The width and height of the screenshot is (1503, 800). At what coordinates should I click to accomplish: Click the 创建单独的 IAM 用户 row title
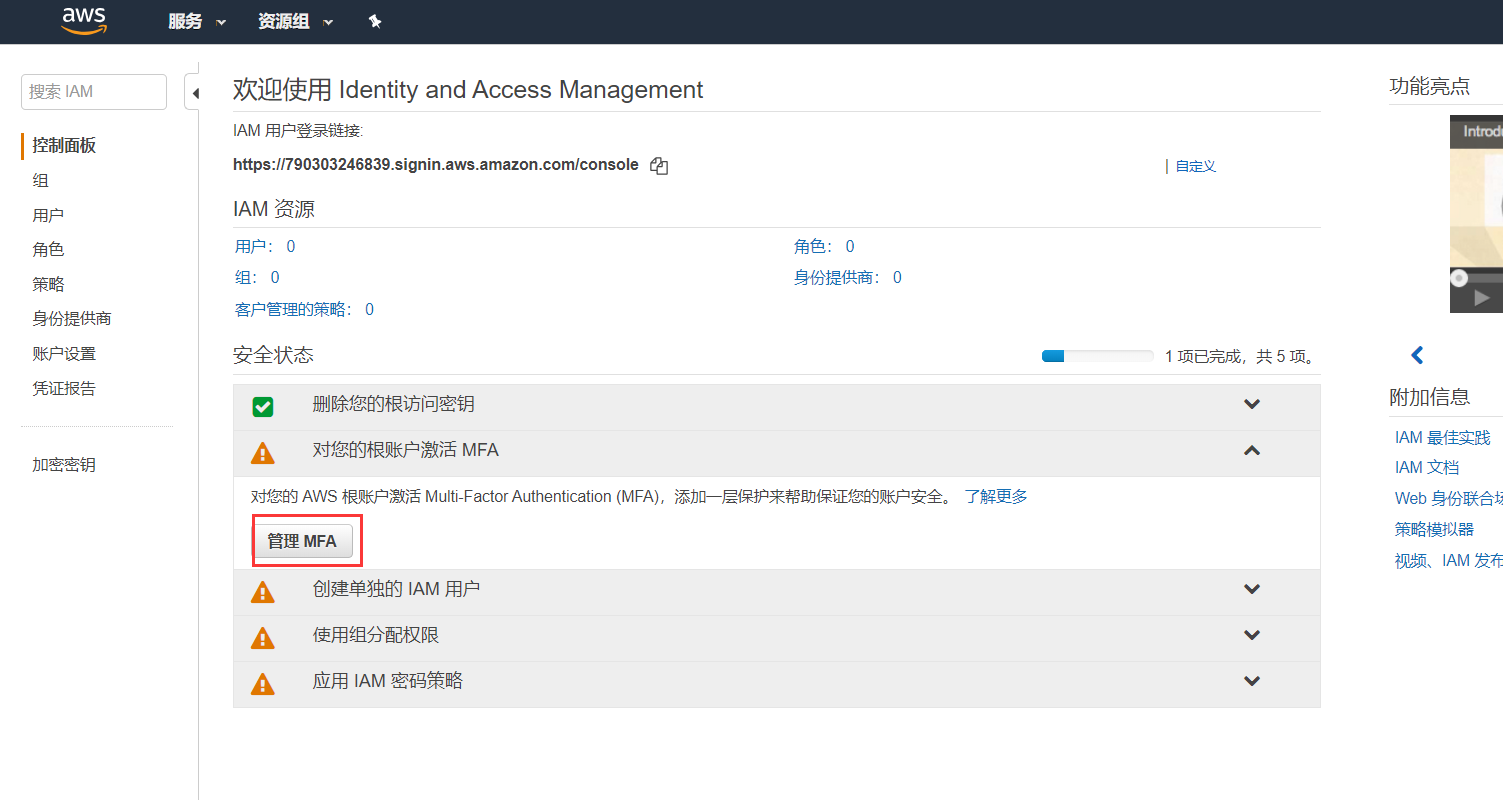coord(397,589)
